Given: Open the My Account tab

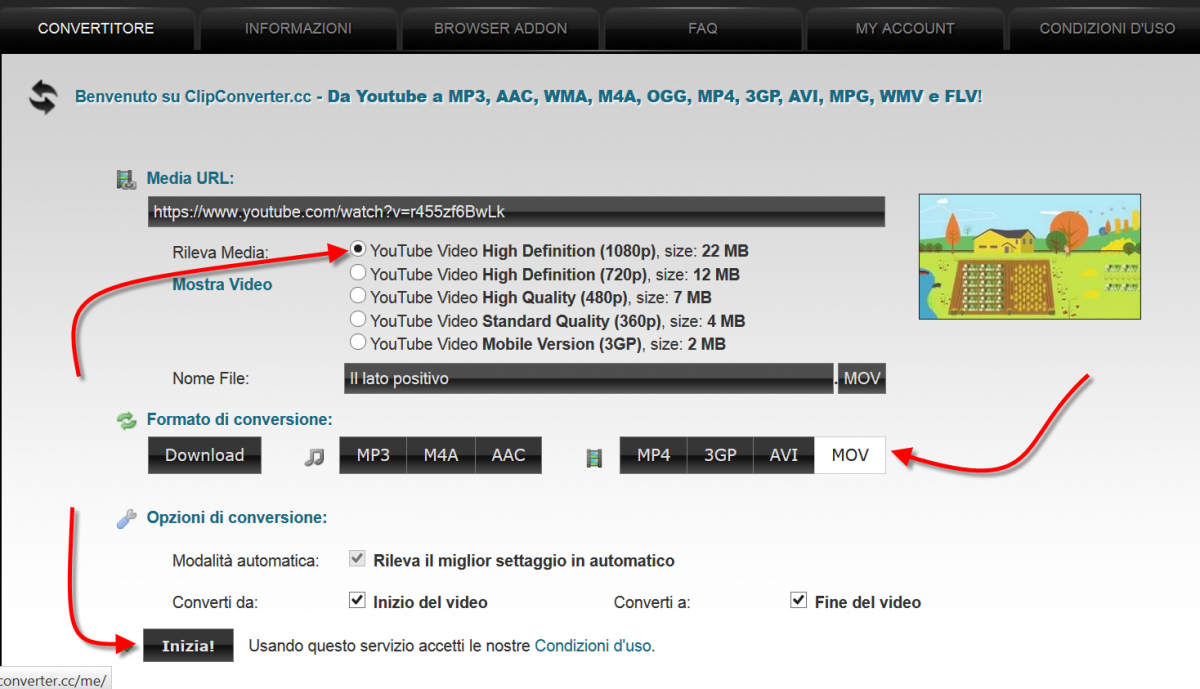Looking at the screenshot, I should point(905,28).
